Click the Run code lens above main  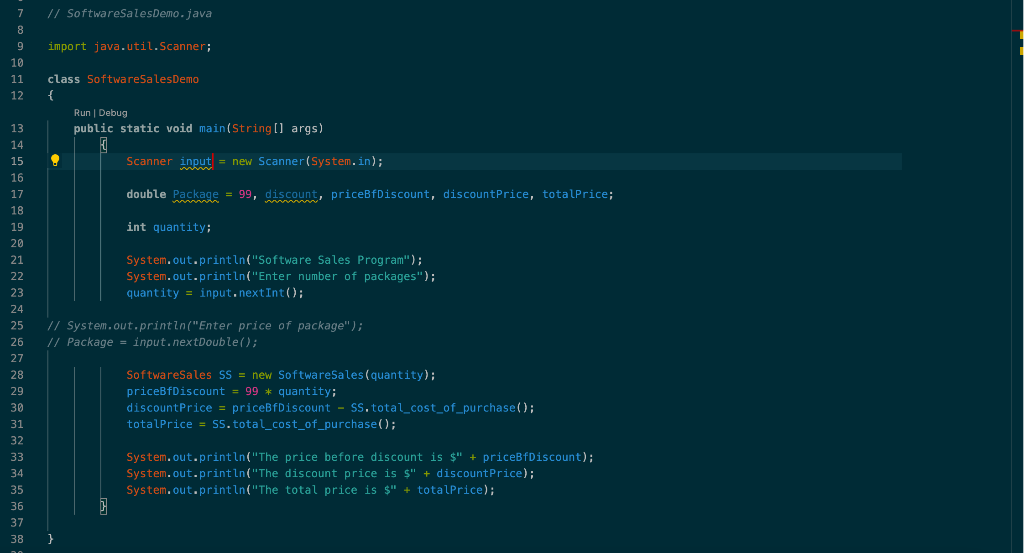pyautogui.click(x=82, y=113)
